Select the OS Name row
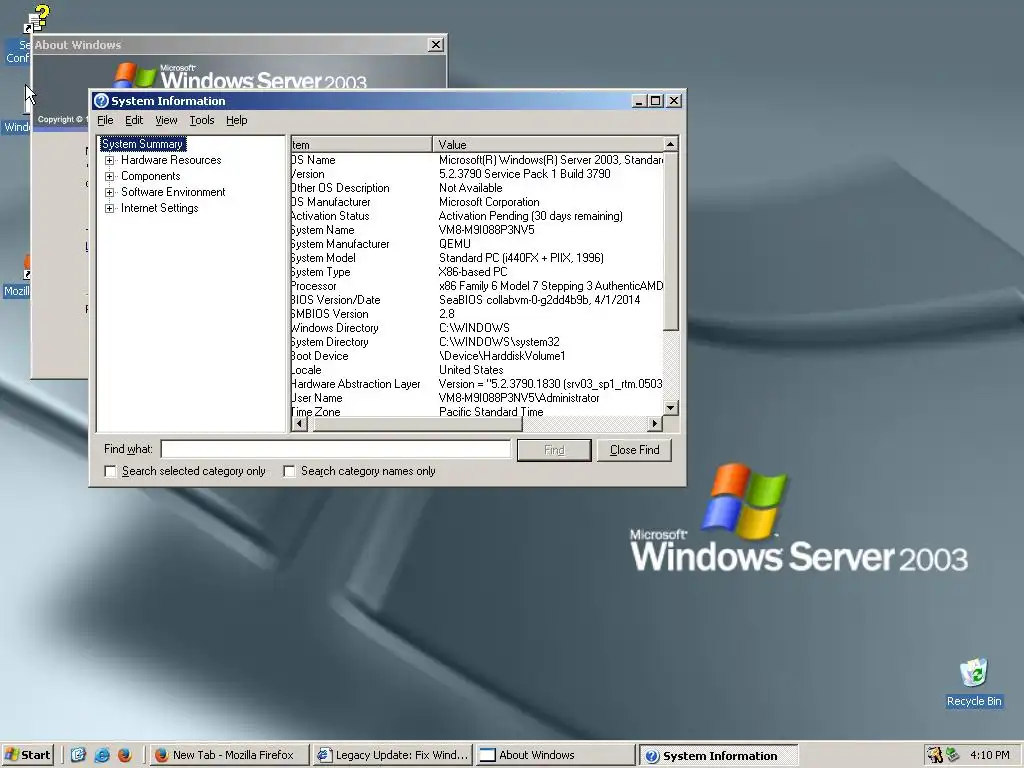1024x768 pixels. pyautogui.click(x=477, y=160)
